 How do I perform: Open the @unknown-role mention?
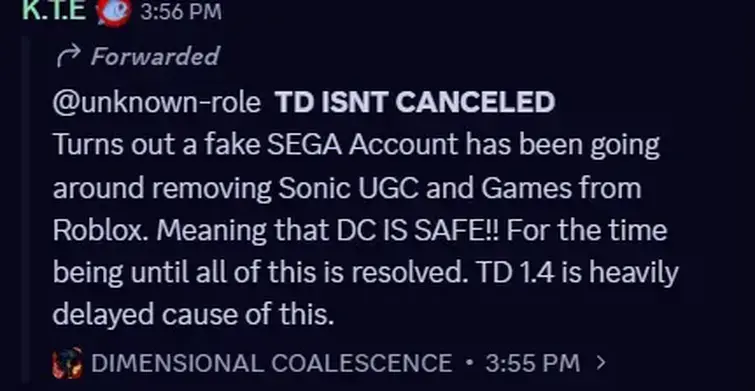(x=156, y=102)
